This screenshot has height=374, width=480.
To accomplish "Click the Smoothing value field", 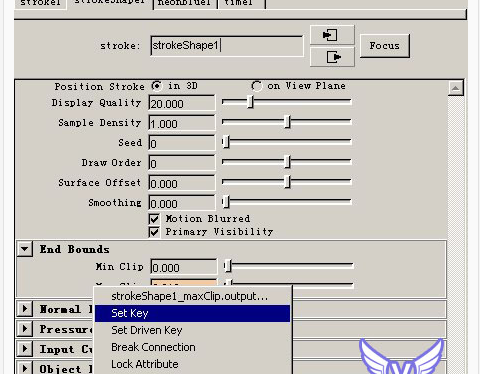I will coord(182,203).
